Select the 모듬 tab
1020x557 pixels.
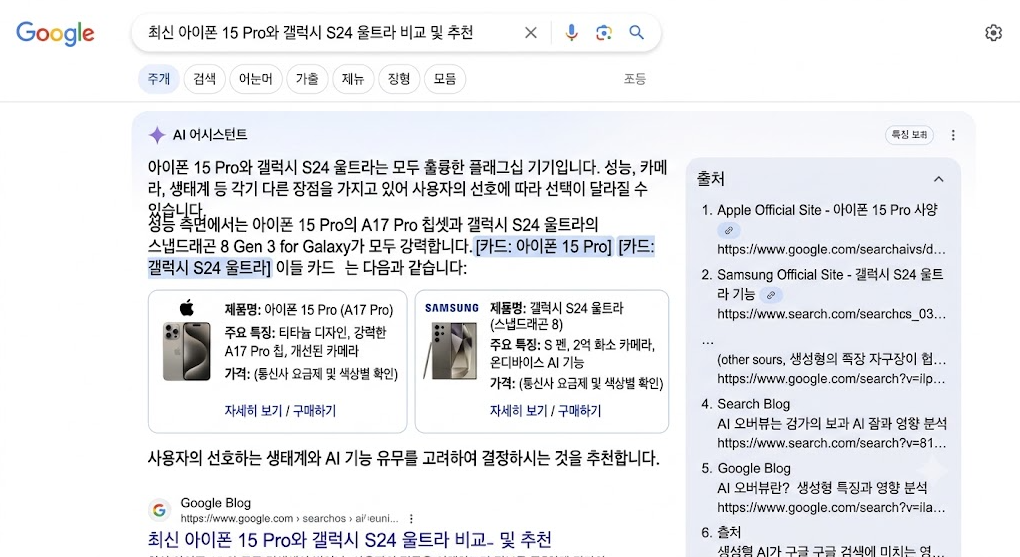click(445, 79)
